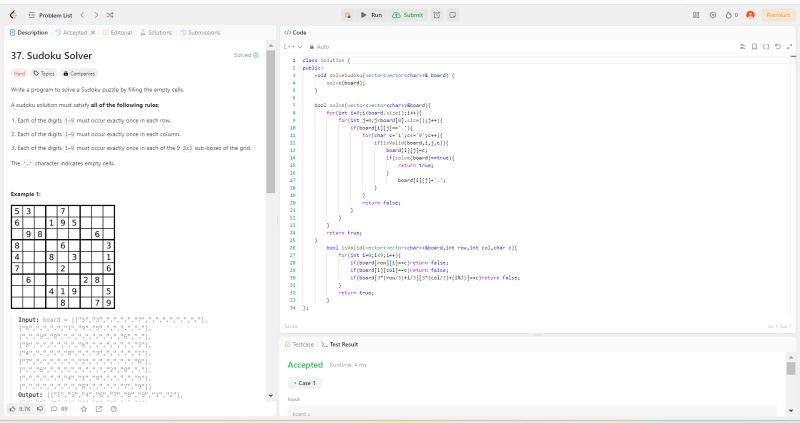Submit the solution

pos(408,15)
